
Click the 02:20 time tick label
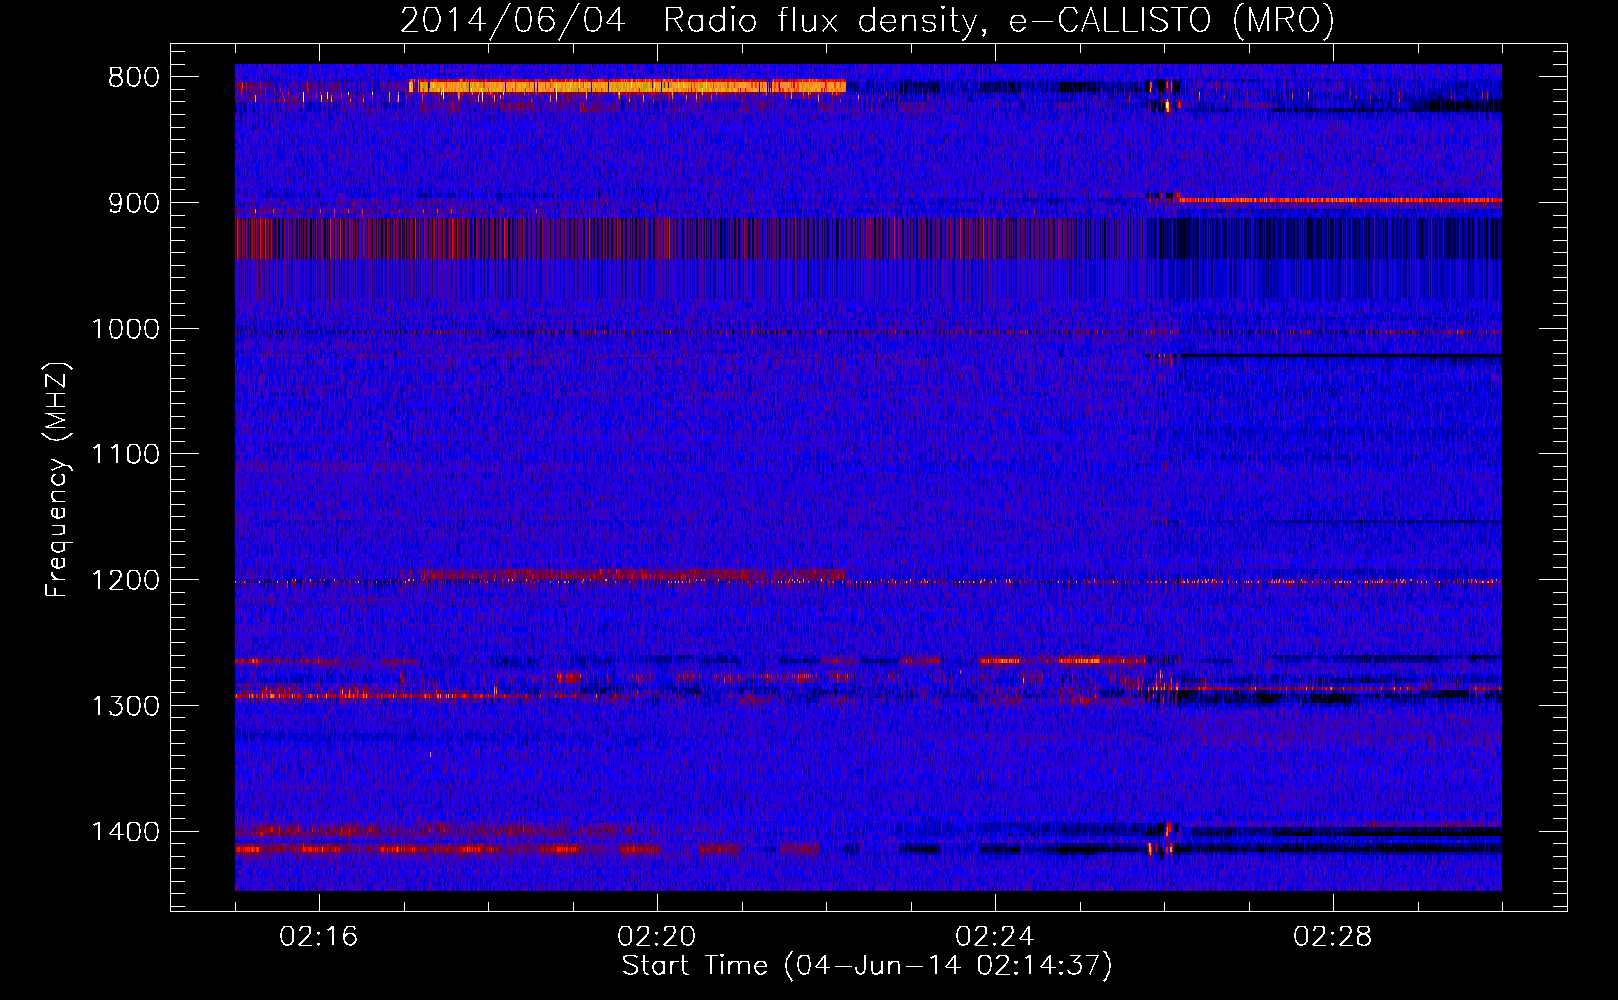pos(657,937)
